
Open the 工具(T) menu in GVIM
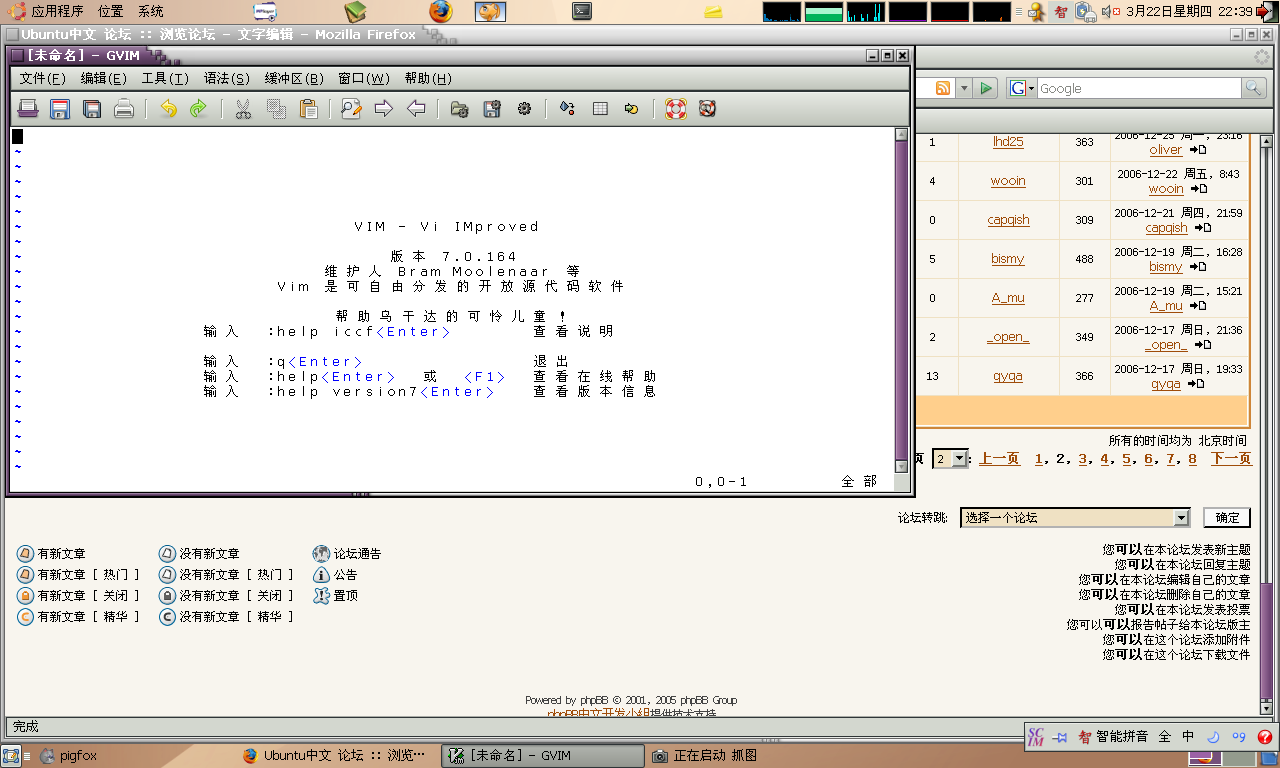[165, 78]
